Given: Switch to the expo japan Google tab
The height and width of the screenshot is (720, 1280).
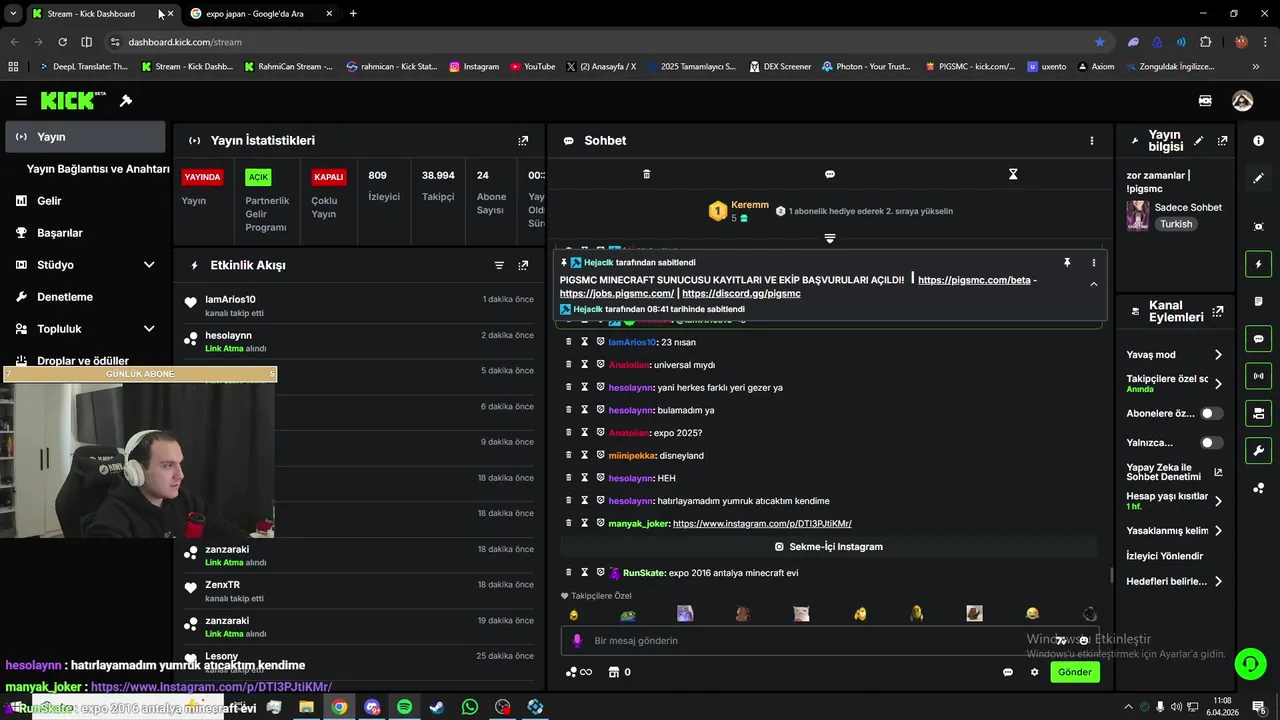Looking at the screenshot, I should click(261, 14).
